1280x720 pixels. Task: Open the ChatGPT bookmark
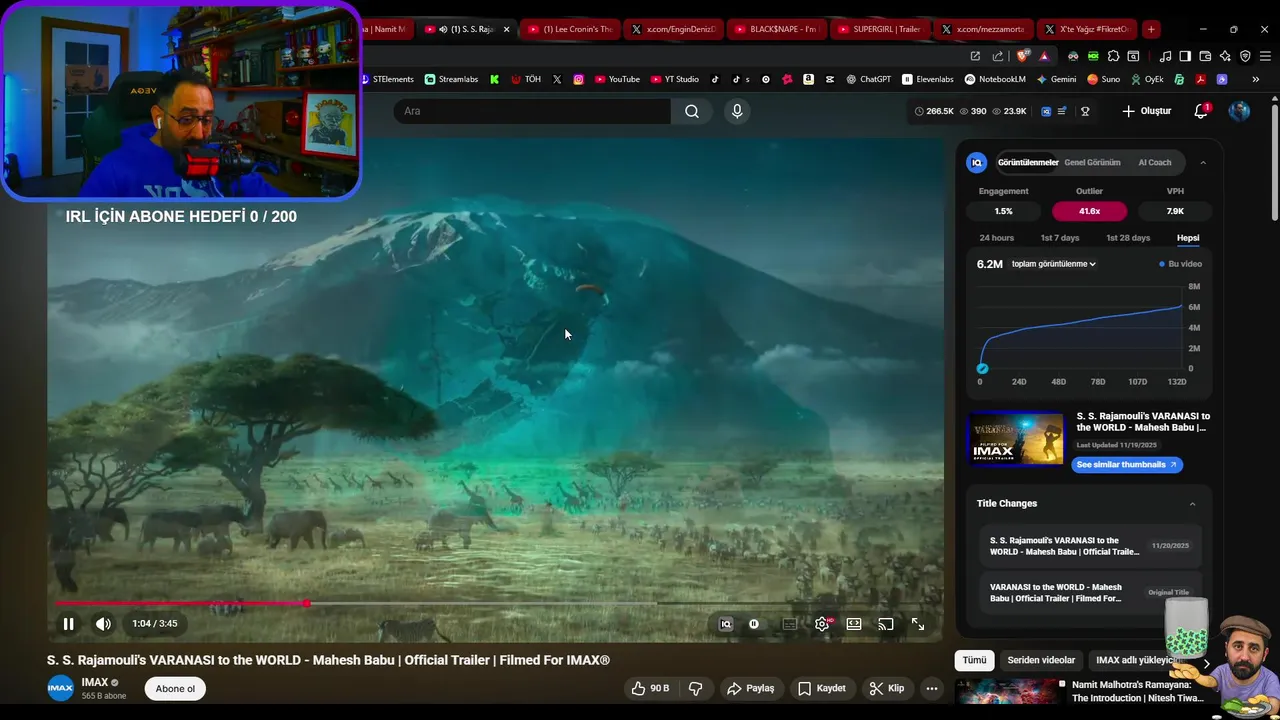point(868,79)
